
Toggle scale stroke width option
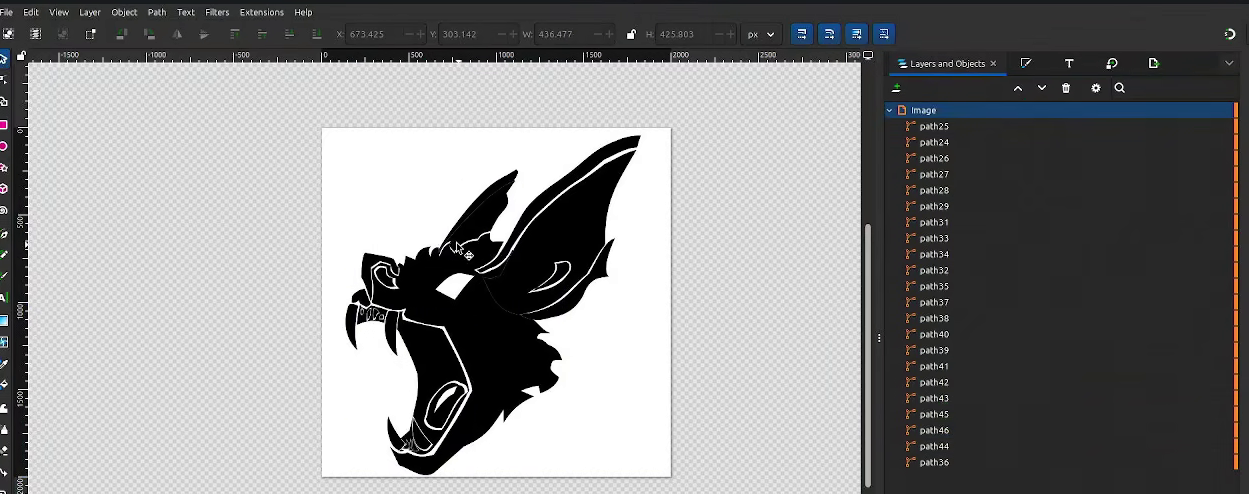[801, 34]
